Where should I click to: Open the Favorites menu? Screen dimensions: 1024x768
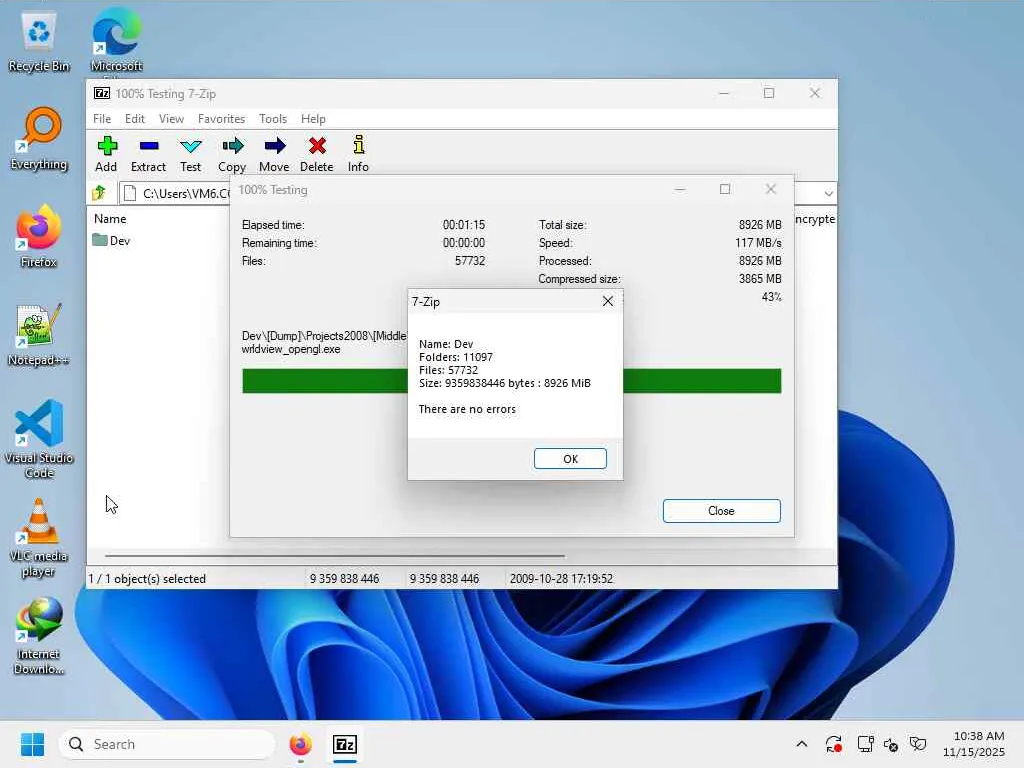click(221, 119)
